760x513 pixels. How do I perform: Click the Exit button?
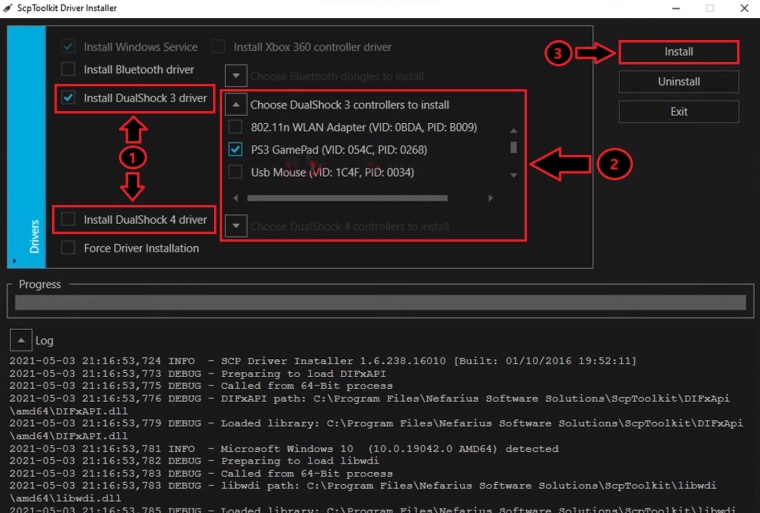pyautogui.click(x=679, y=112)
